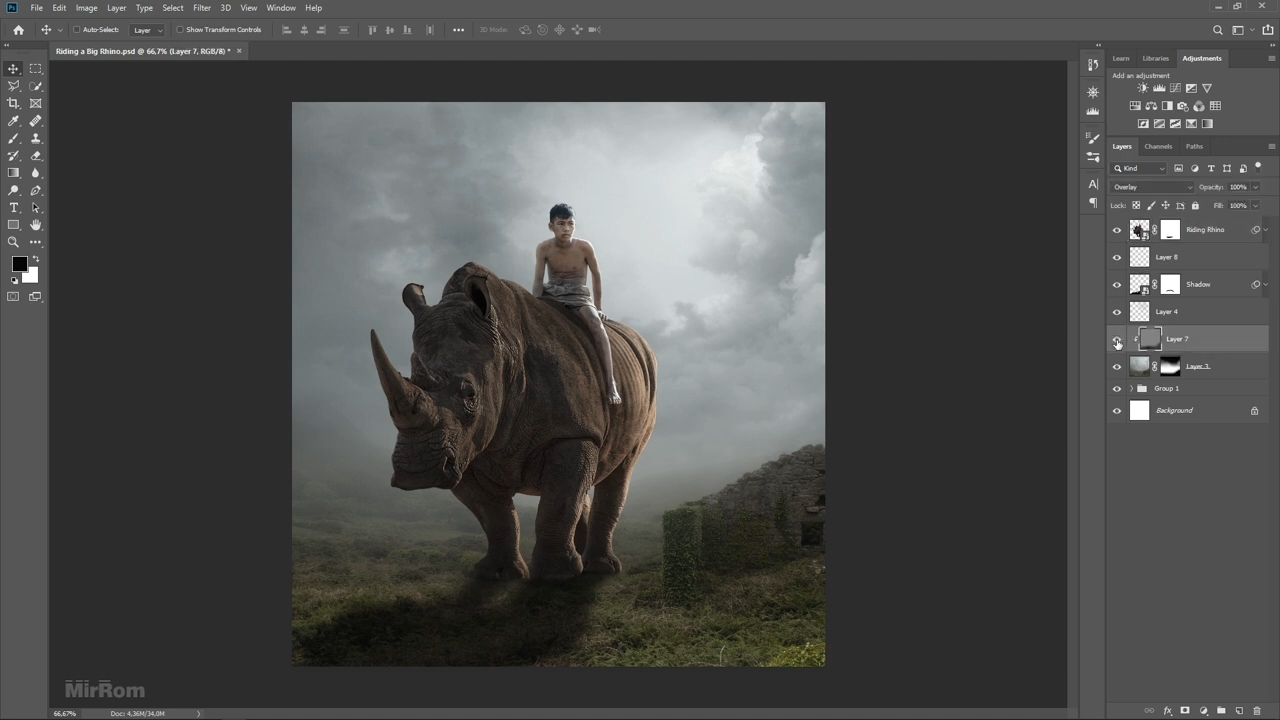This screenshot has height=720, width=1280.
Task: Select the Layer 4 thumbnail
Action: pos(1139,312)
